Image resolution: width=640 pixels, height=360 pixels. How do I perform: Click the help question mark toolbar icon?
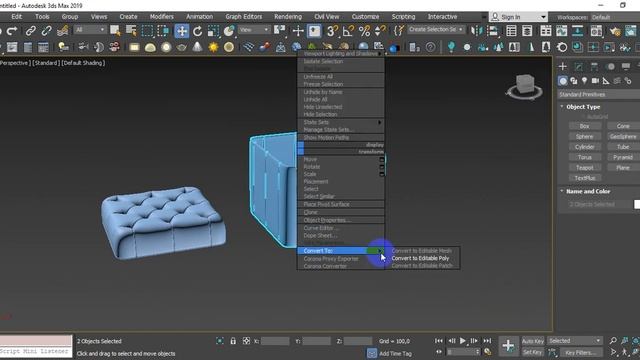pyautogui.click(x=430, y=47)
